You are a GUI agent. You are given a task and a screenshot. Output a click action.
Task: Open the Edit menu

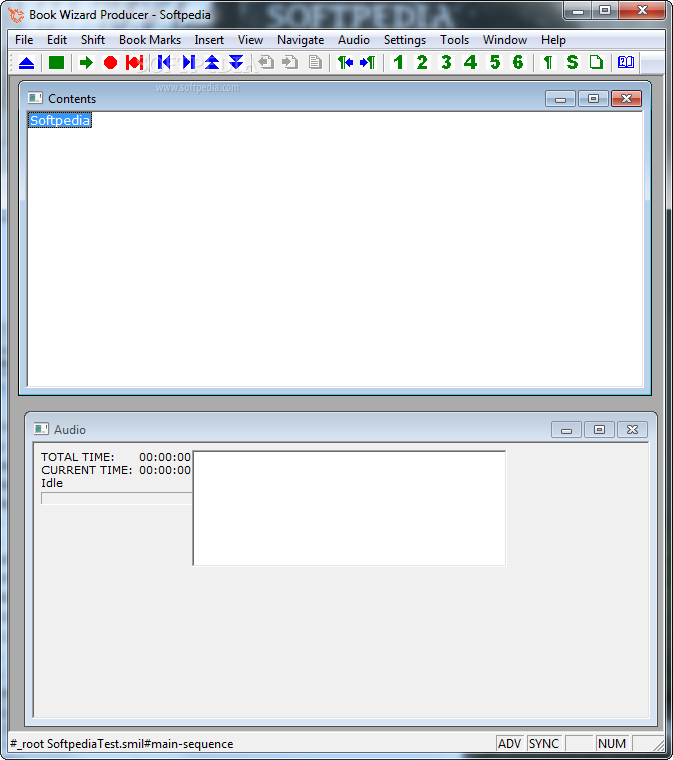[x=57, y=40]
